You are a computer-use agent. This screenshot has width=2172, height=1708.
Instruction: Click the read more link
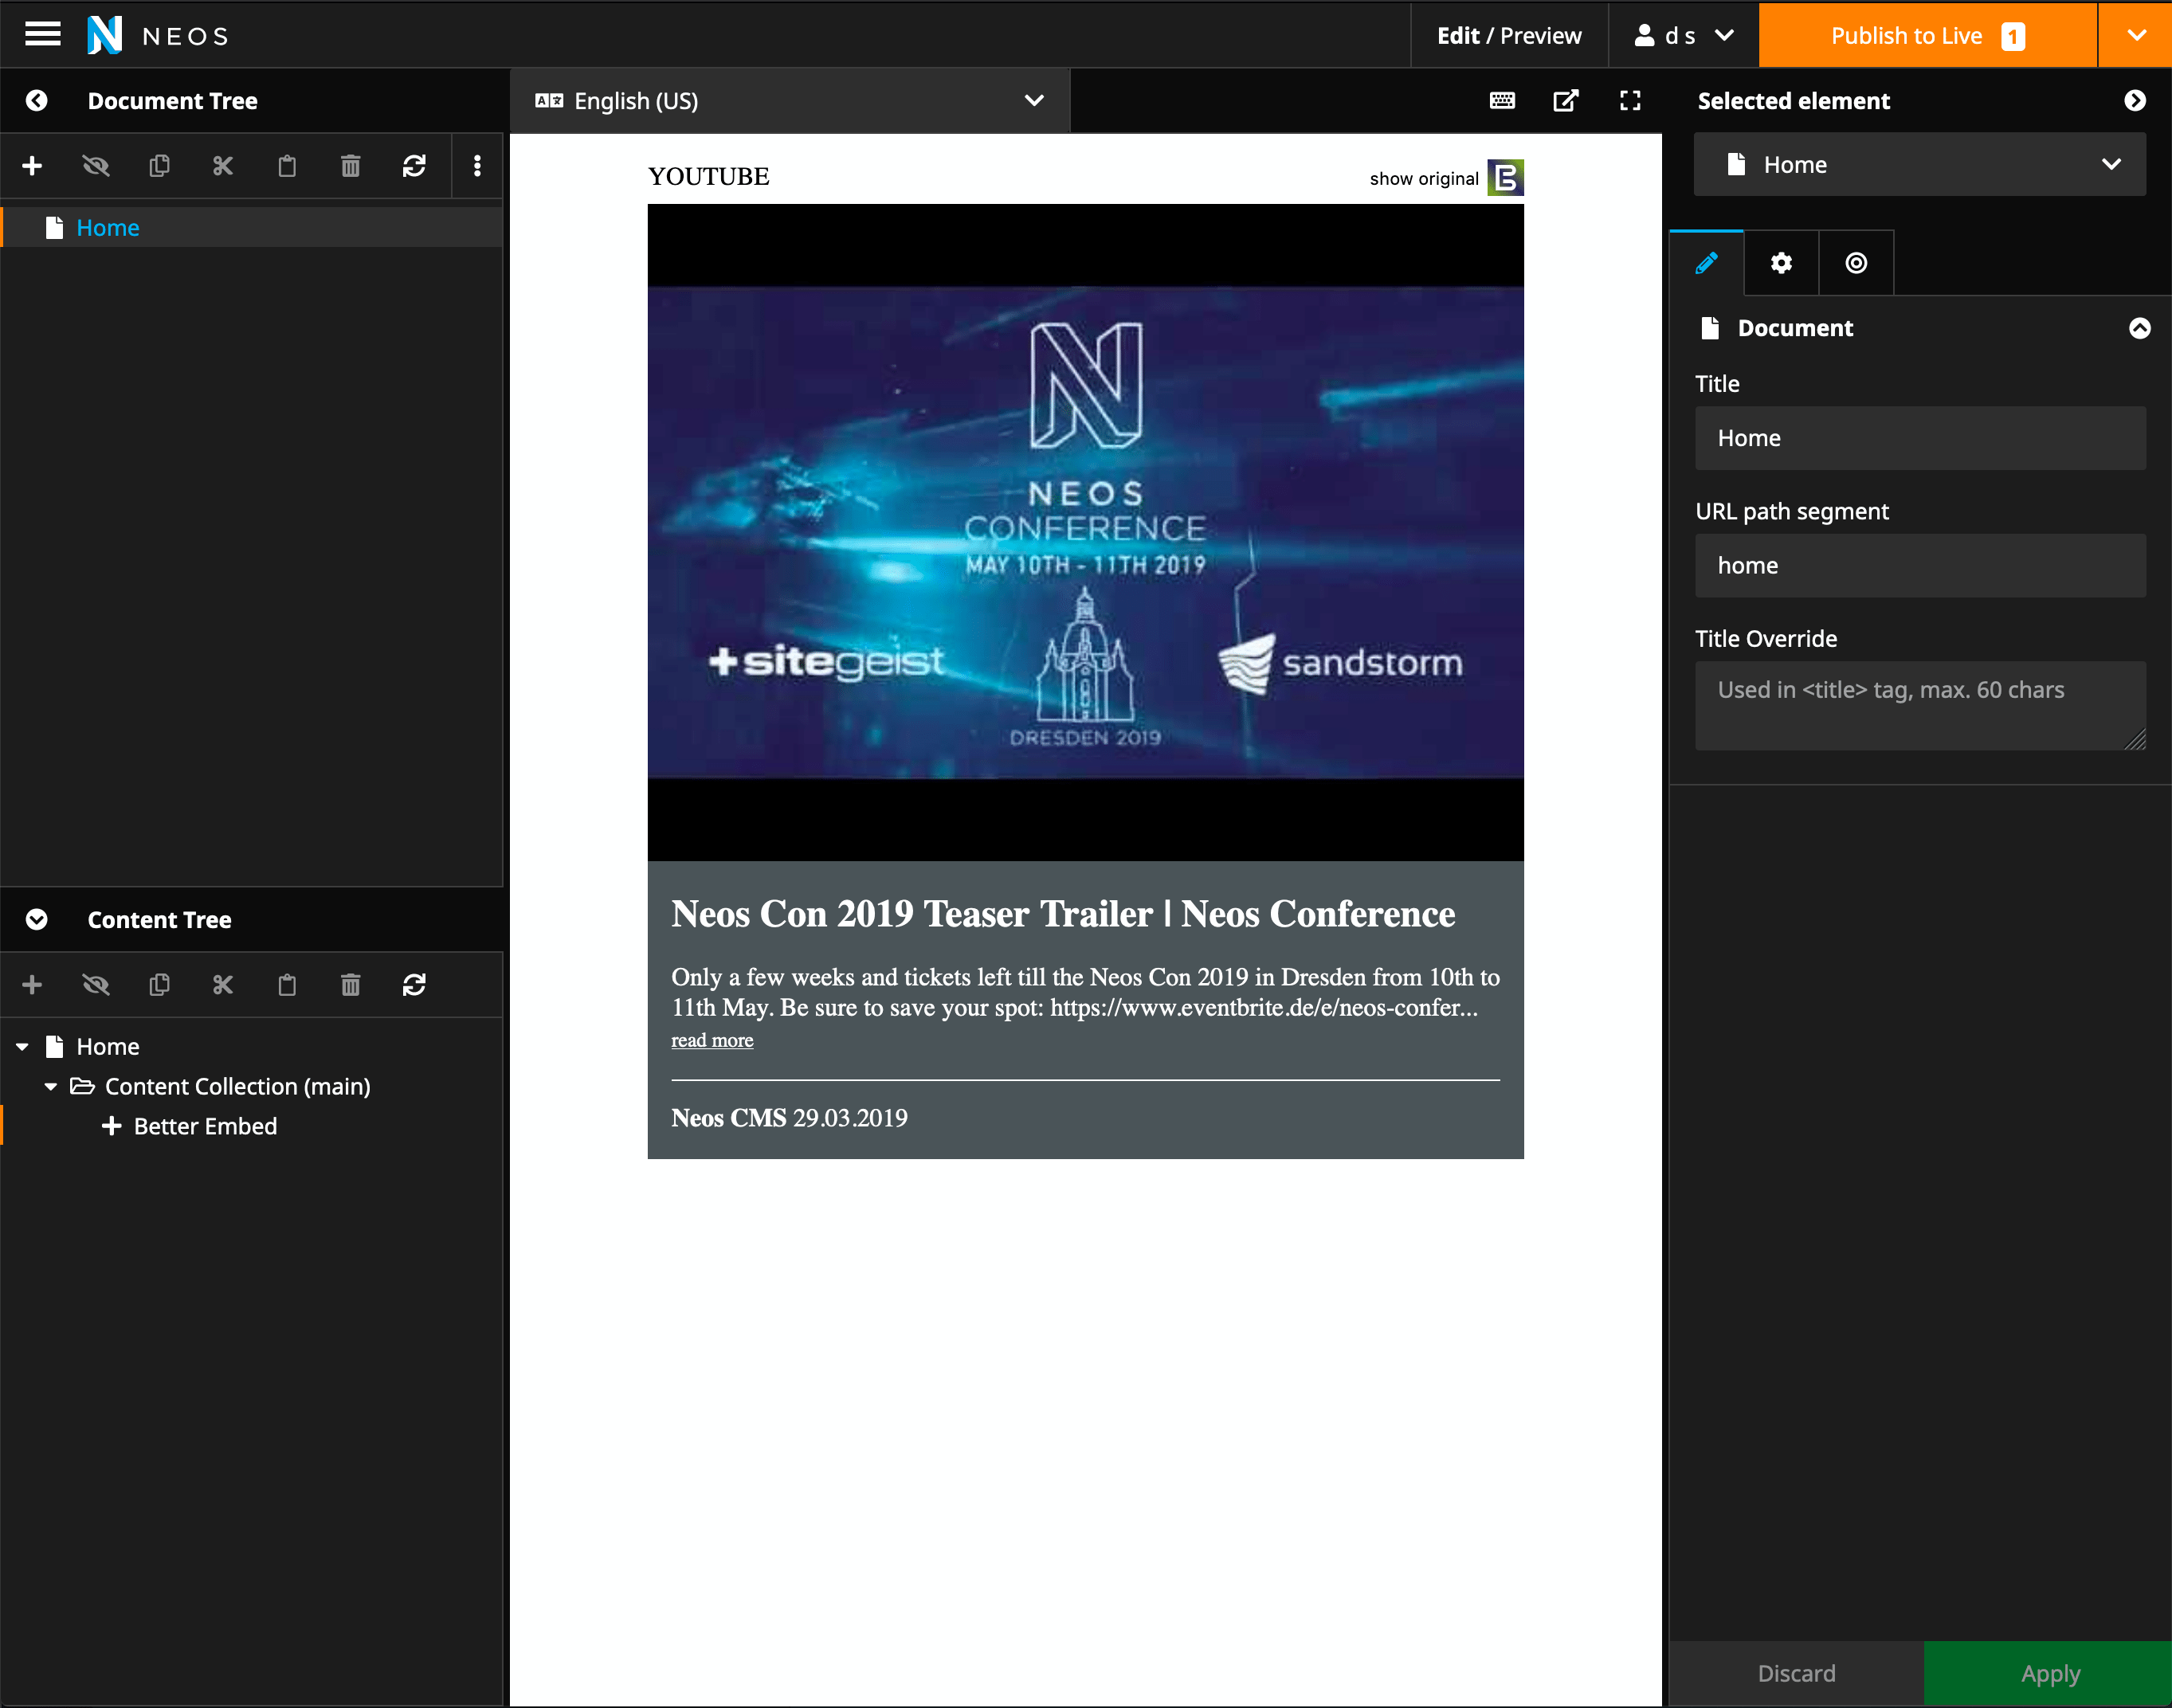pos(712,1041)
